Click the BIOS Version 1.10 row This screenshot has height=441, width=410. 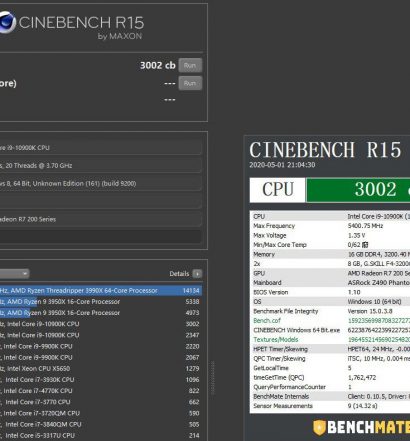(330, 292)
